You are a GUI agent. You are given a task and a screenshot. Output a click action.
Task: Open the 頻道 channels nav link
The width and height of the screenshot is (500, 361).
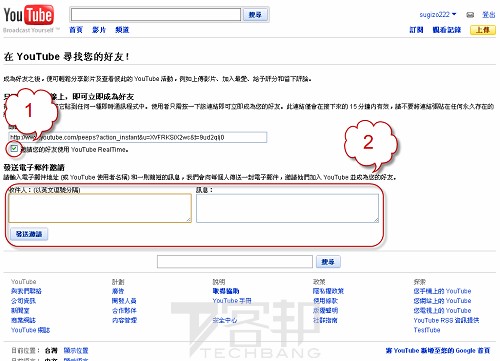click(122, 30)
